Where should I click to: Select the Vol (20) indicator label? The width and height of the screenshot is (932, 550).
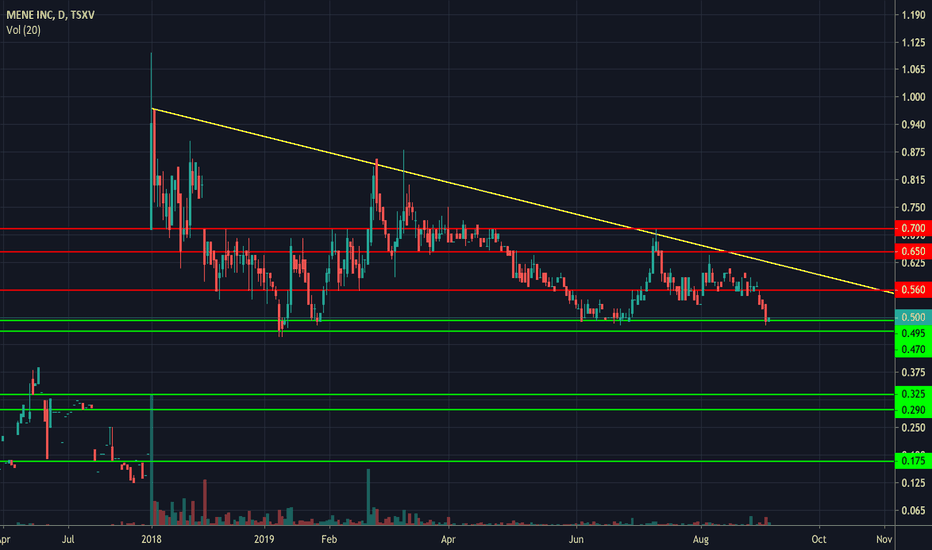click(x=23, y=30)
